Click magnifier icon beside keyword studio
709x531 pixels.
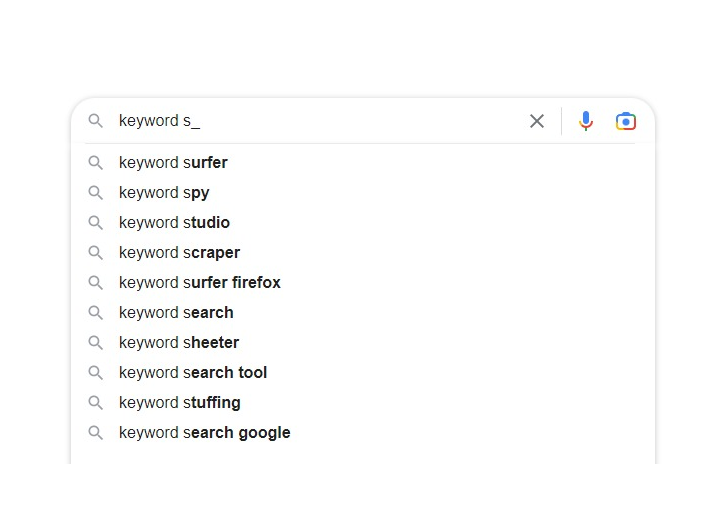[96, 222]
